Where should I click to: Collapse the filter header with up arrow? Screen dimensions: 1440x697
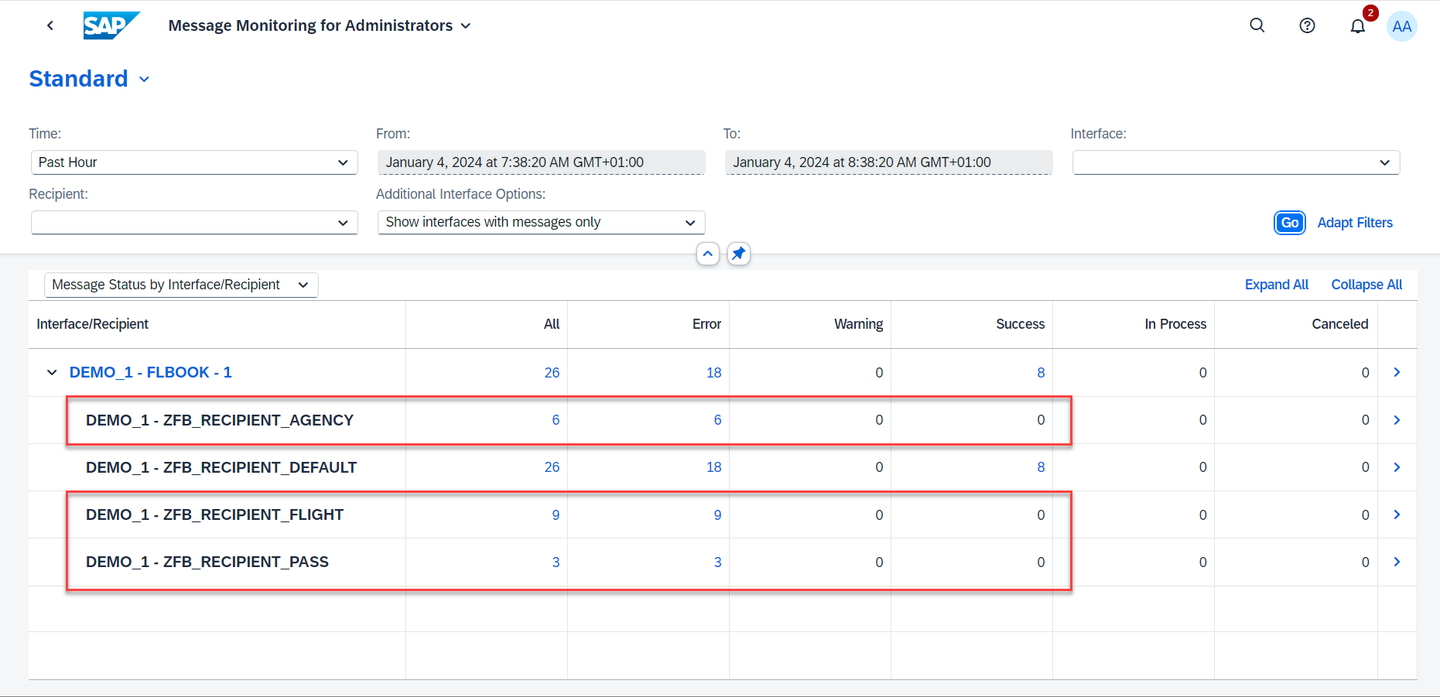[708, 254]
